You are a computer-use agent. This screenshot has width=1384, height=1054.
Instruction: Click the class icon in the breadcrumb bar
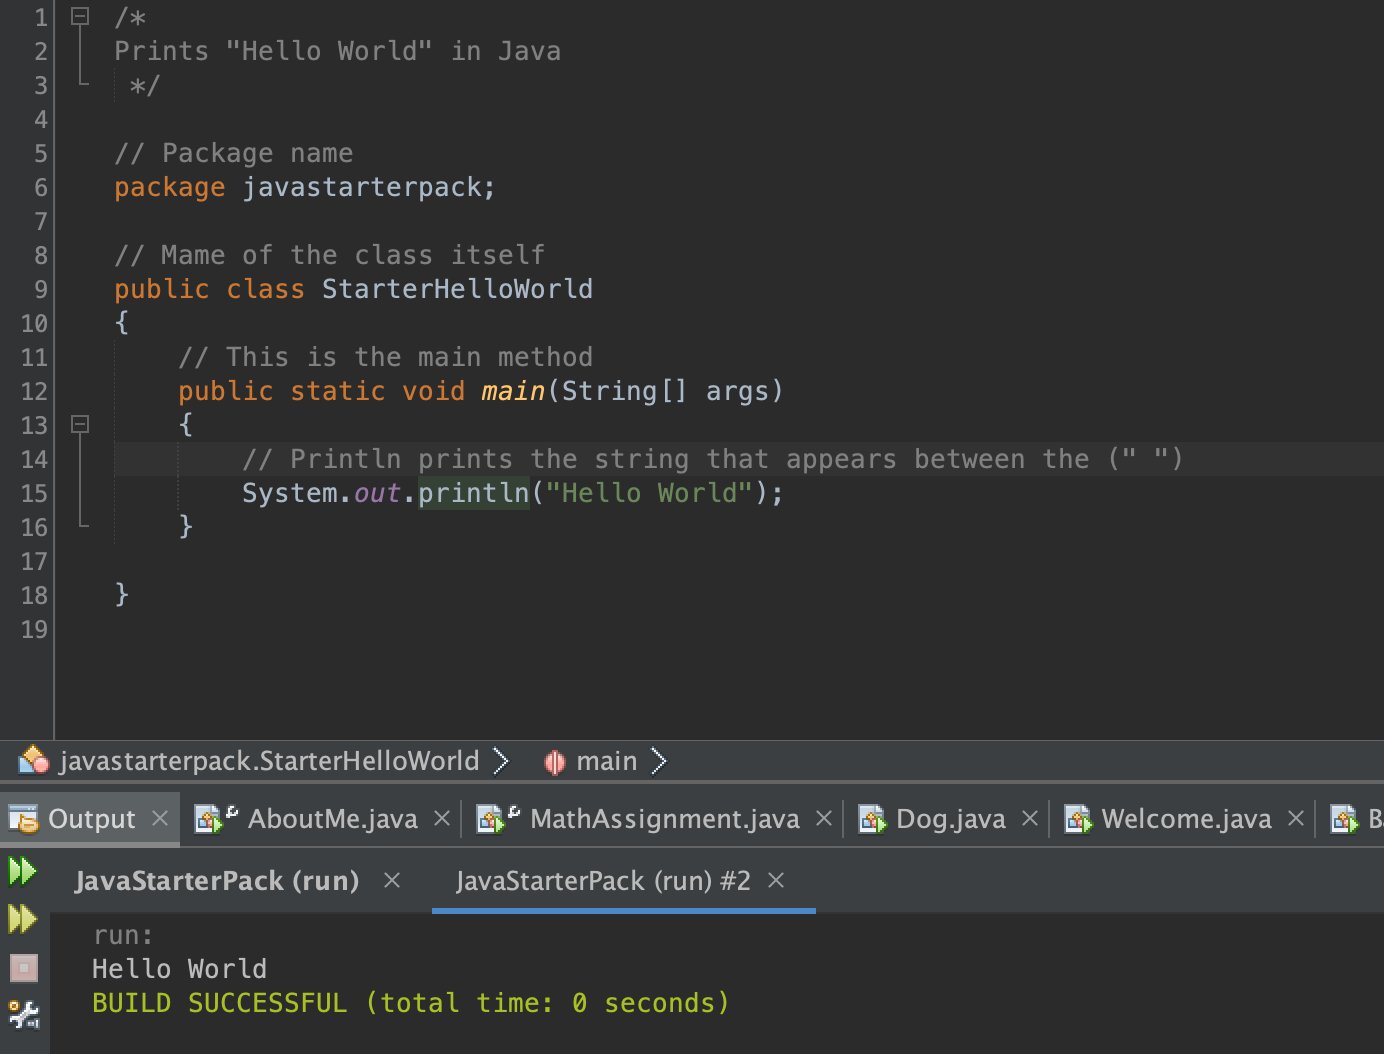click(x=33, y=760)
